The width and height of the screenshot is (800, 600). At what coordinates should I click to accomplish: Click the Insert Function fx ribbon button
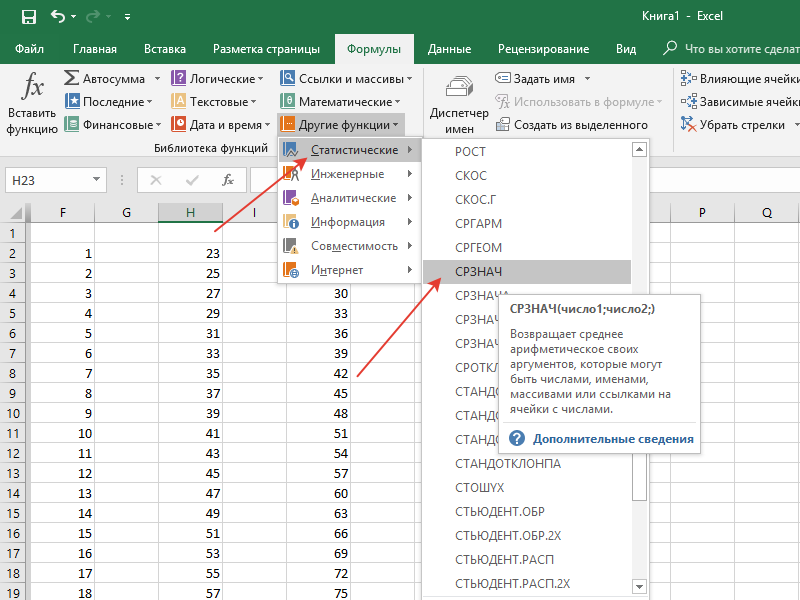[x=32, y=103]
